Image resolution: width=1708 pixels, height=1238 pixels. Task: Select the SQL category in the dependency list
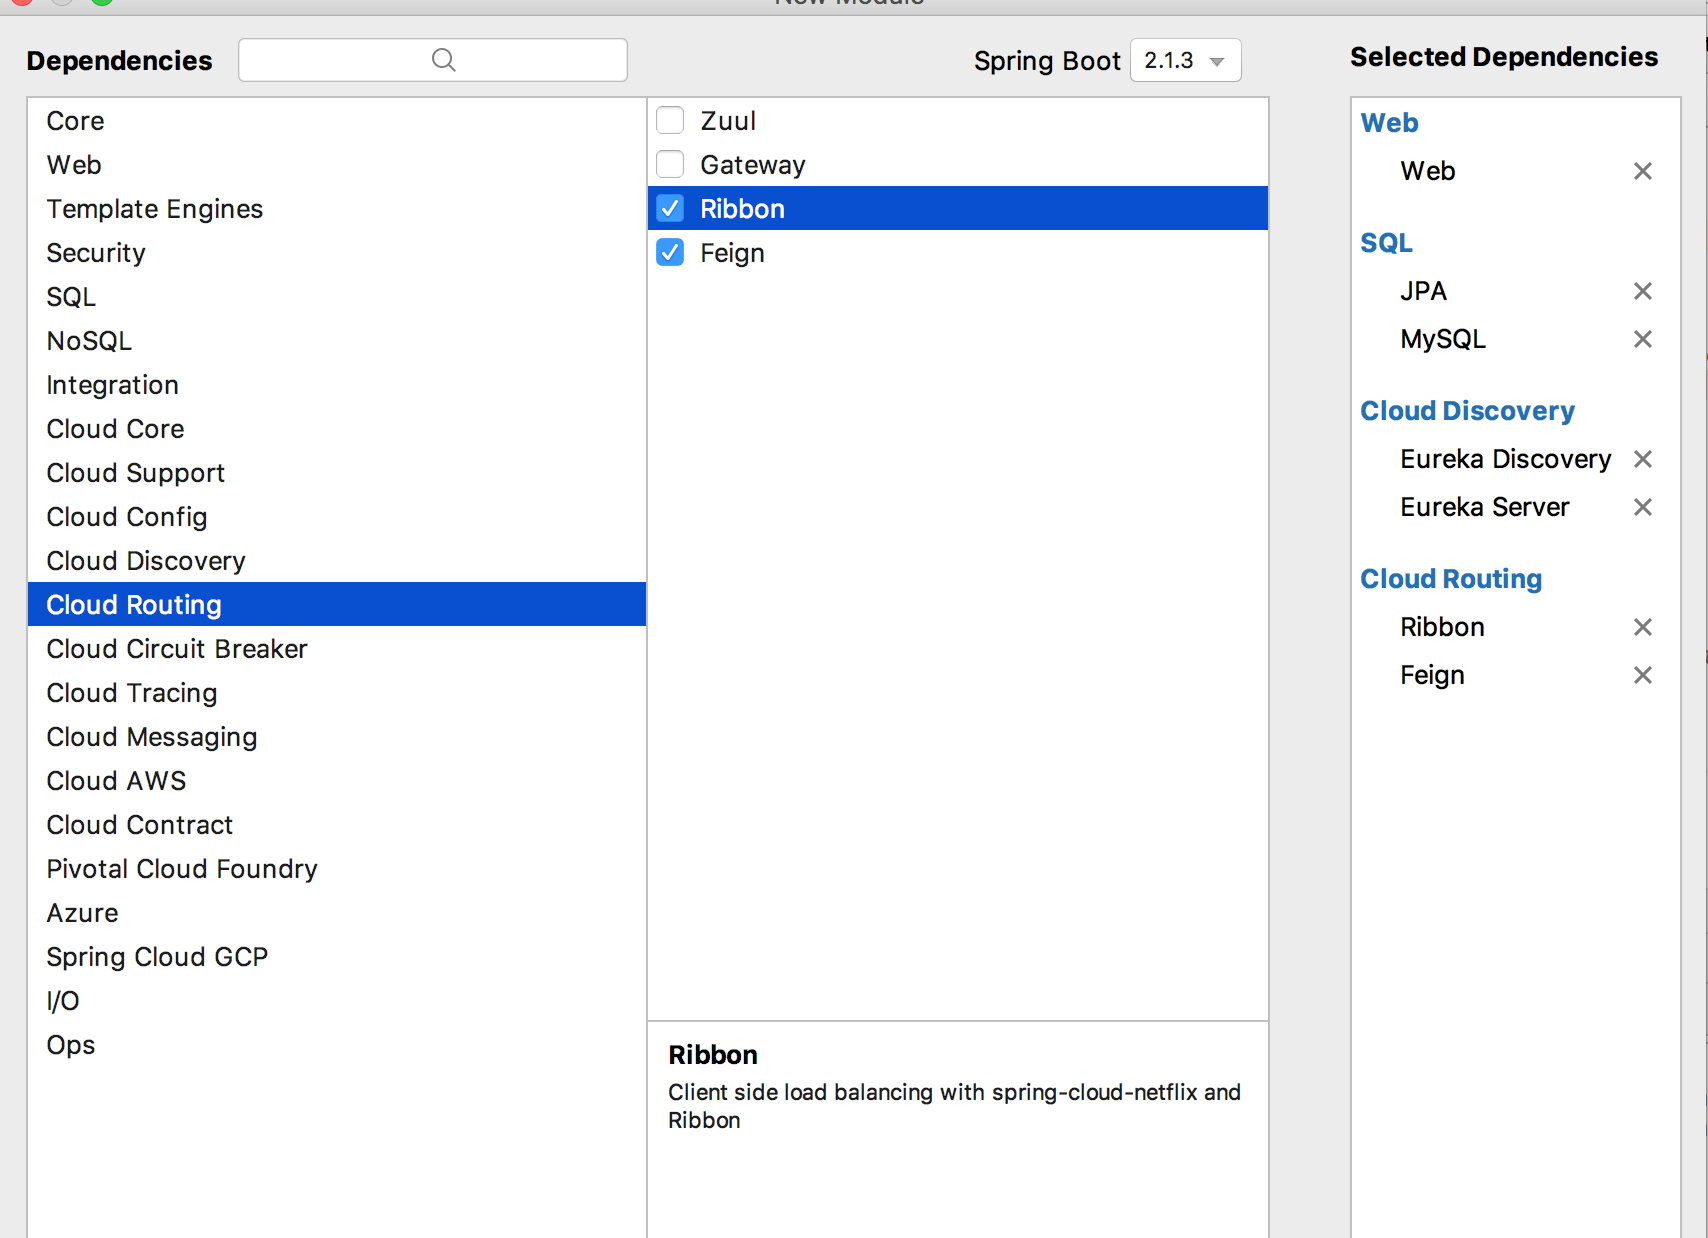[337, 296]
